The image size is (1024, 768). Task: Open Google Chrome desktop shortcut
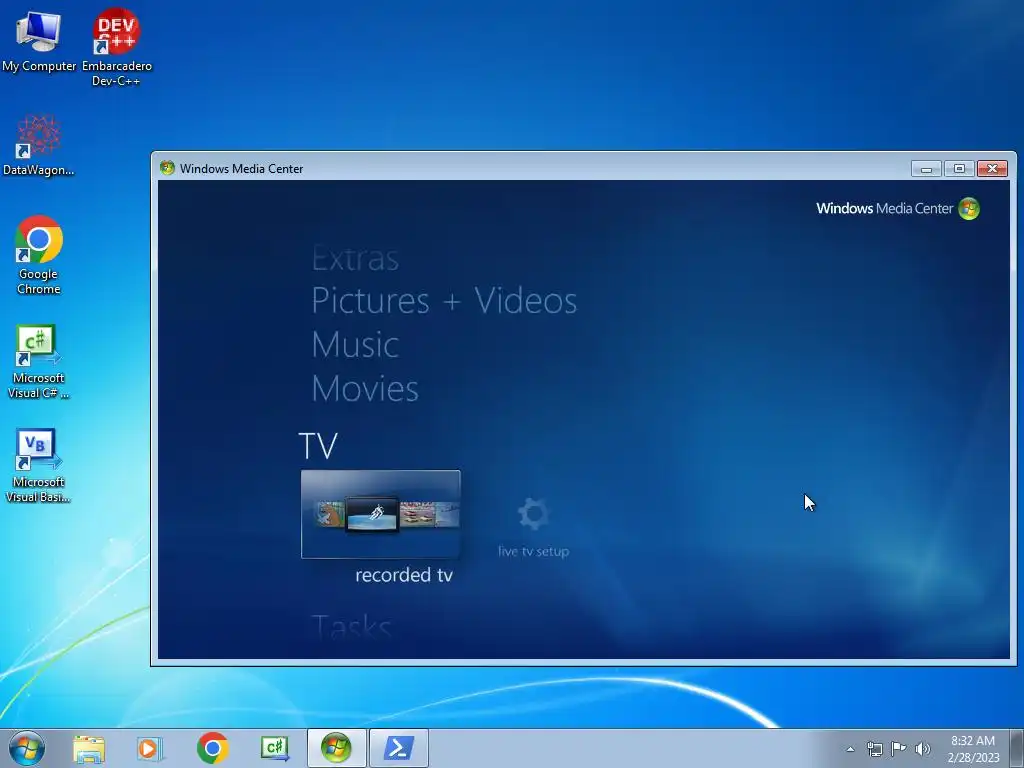pyautogui.click(x=39, y=255)
